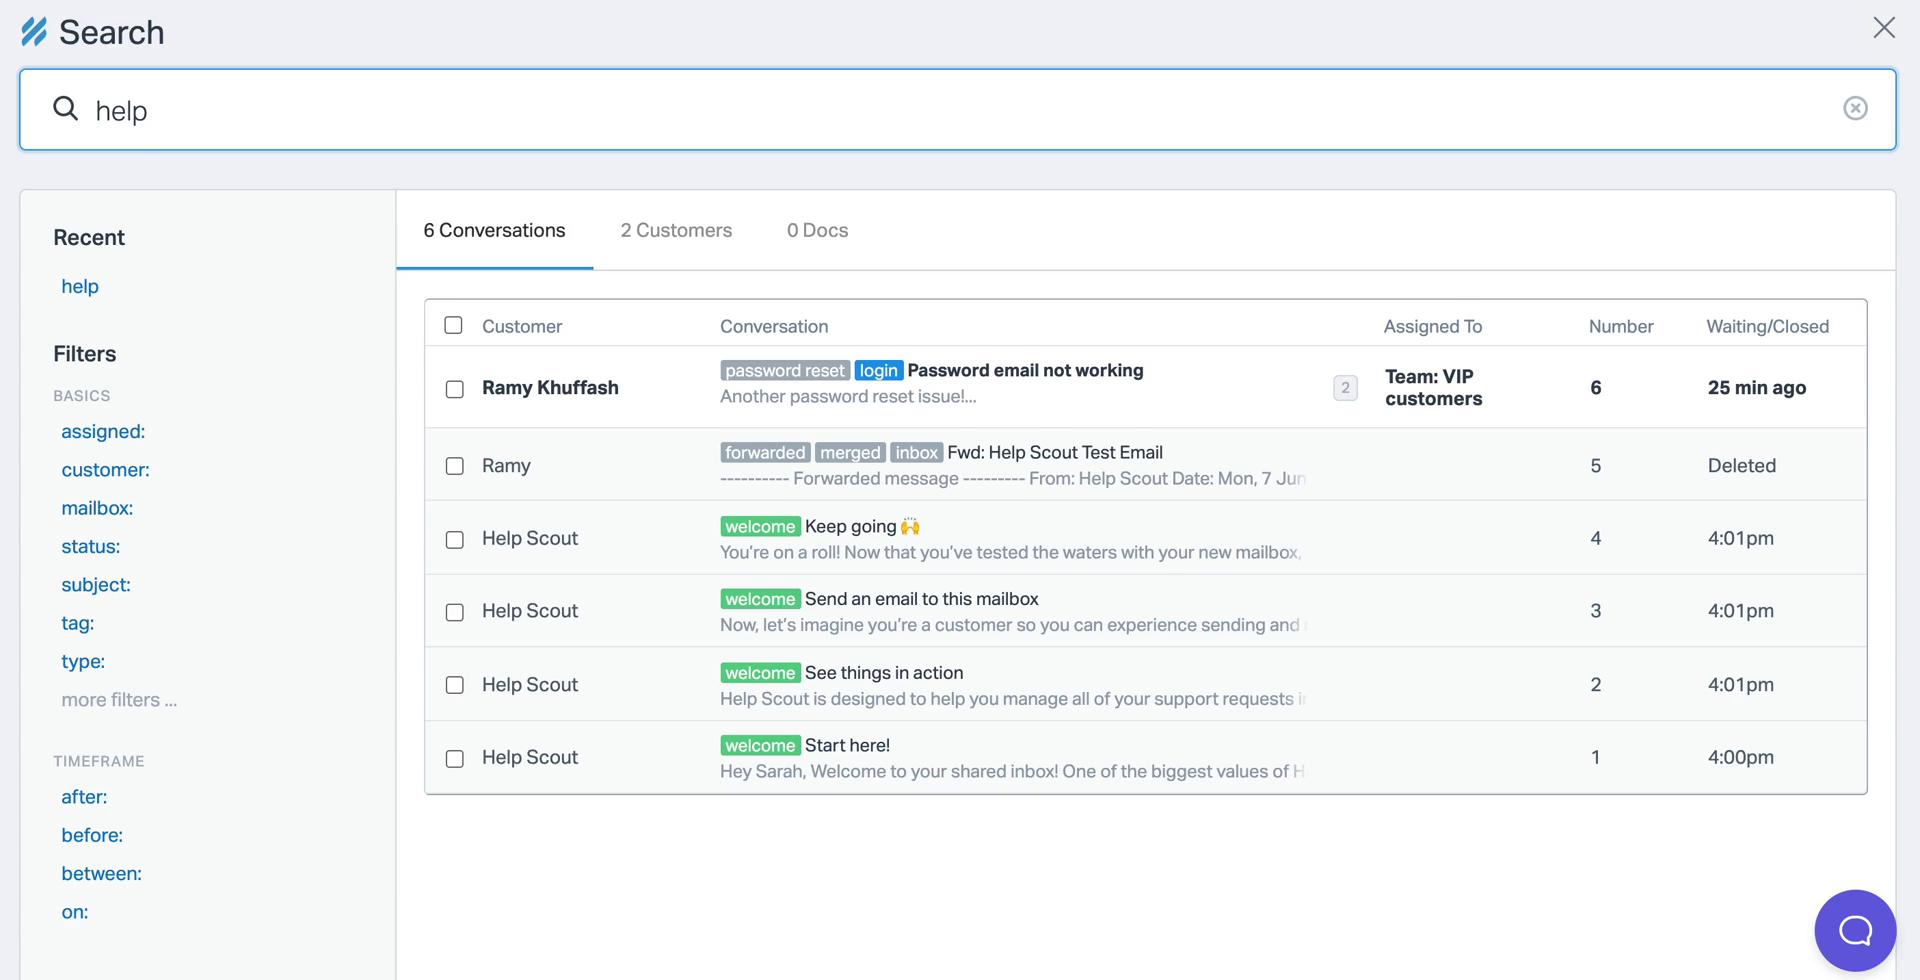1920x980 pixels.
Task: Click Team: VIP customers assignee
Action: point(1433,388)
